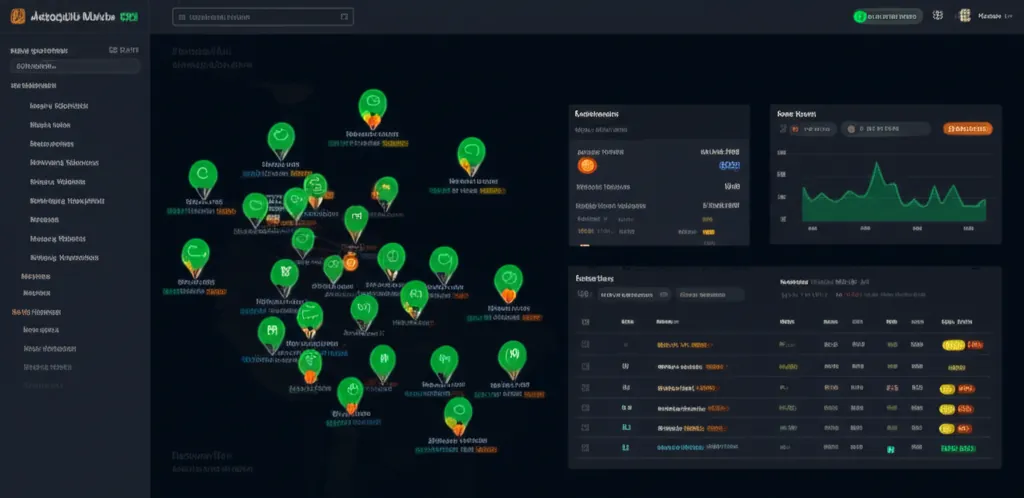Open the grid apps icon in the header
The image size is (1024, 498).
[938, 16]
